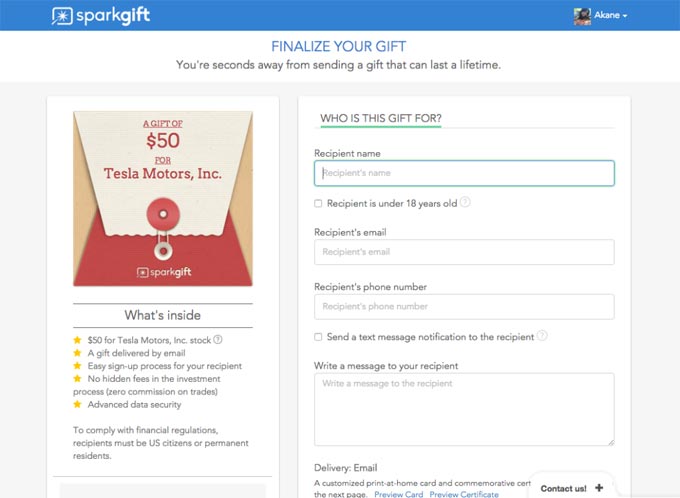Click help icon next to text notification

tap(542, 336)
